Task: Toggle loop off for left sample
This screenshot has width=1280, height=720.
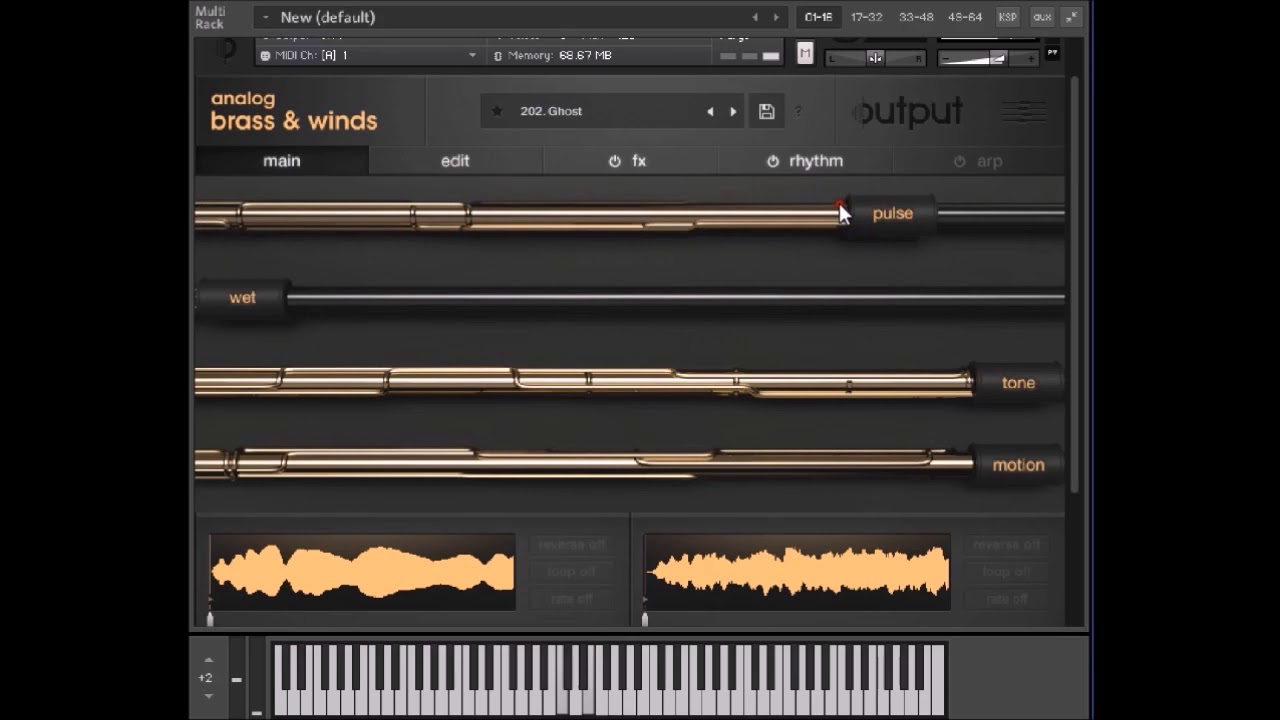Action: 572,572
